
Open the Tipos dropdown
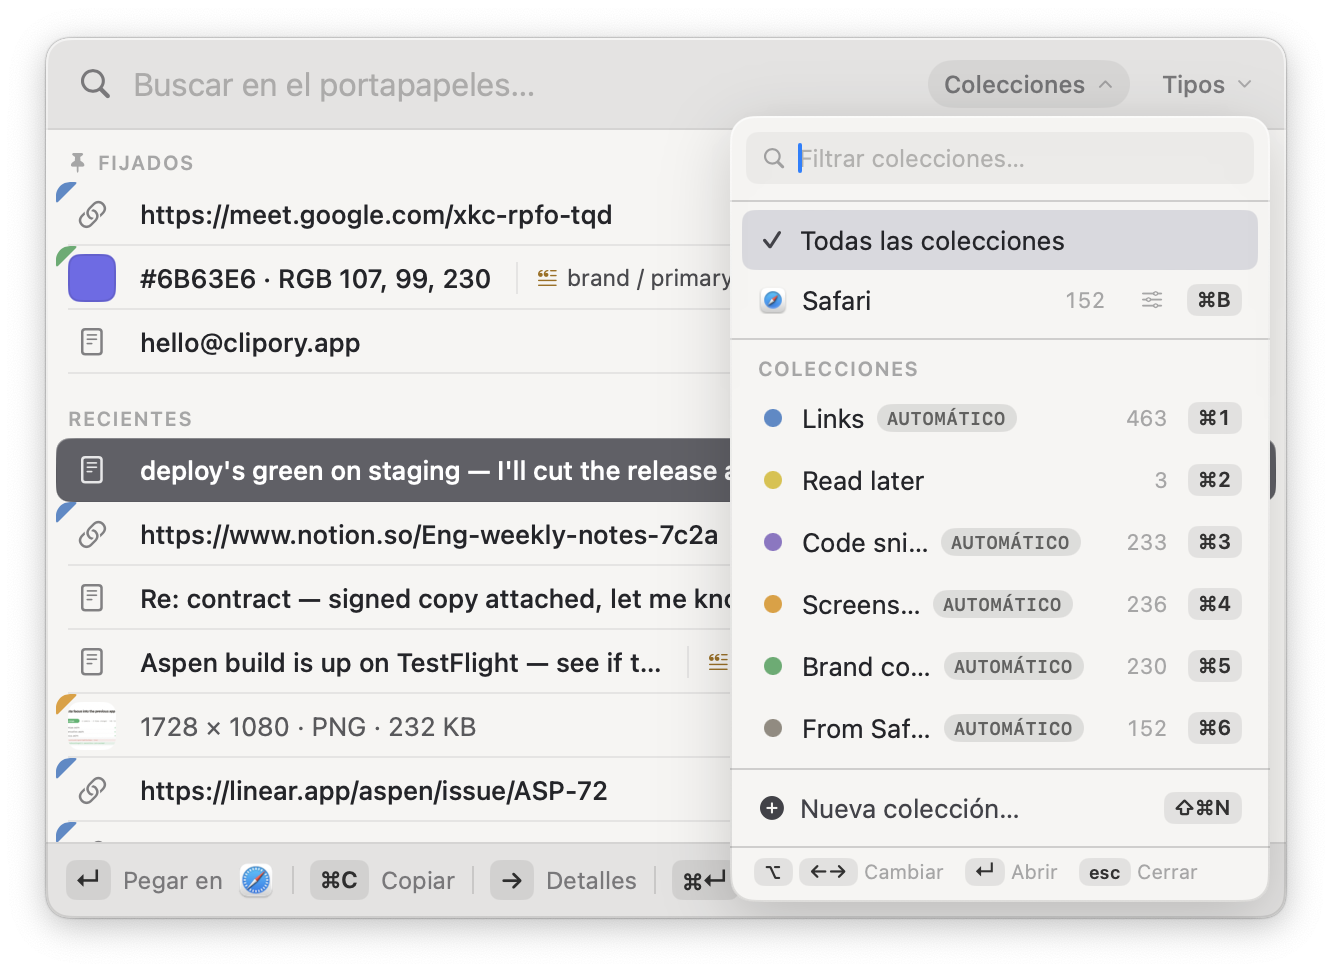(x=1206, y=85)
